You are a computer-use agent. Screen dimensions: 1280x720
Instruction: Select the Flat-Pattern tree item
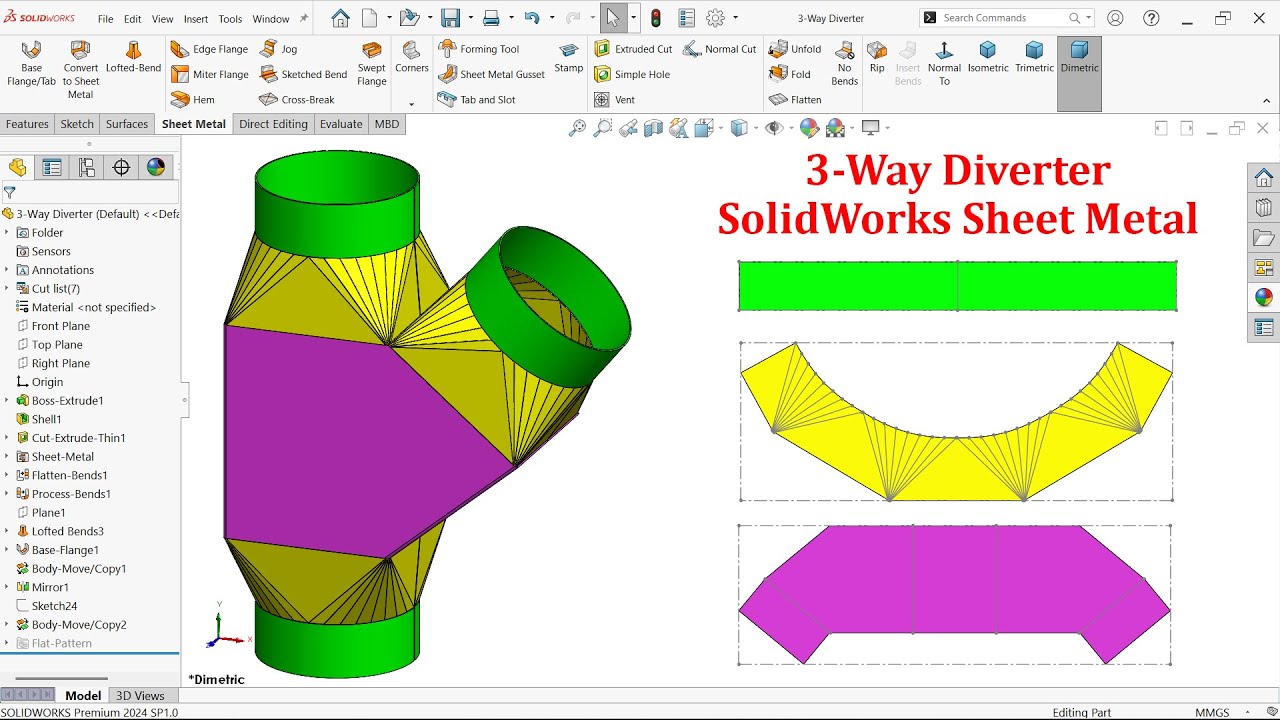(61, 643)
